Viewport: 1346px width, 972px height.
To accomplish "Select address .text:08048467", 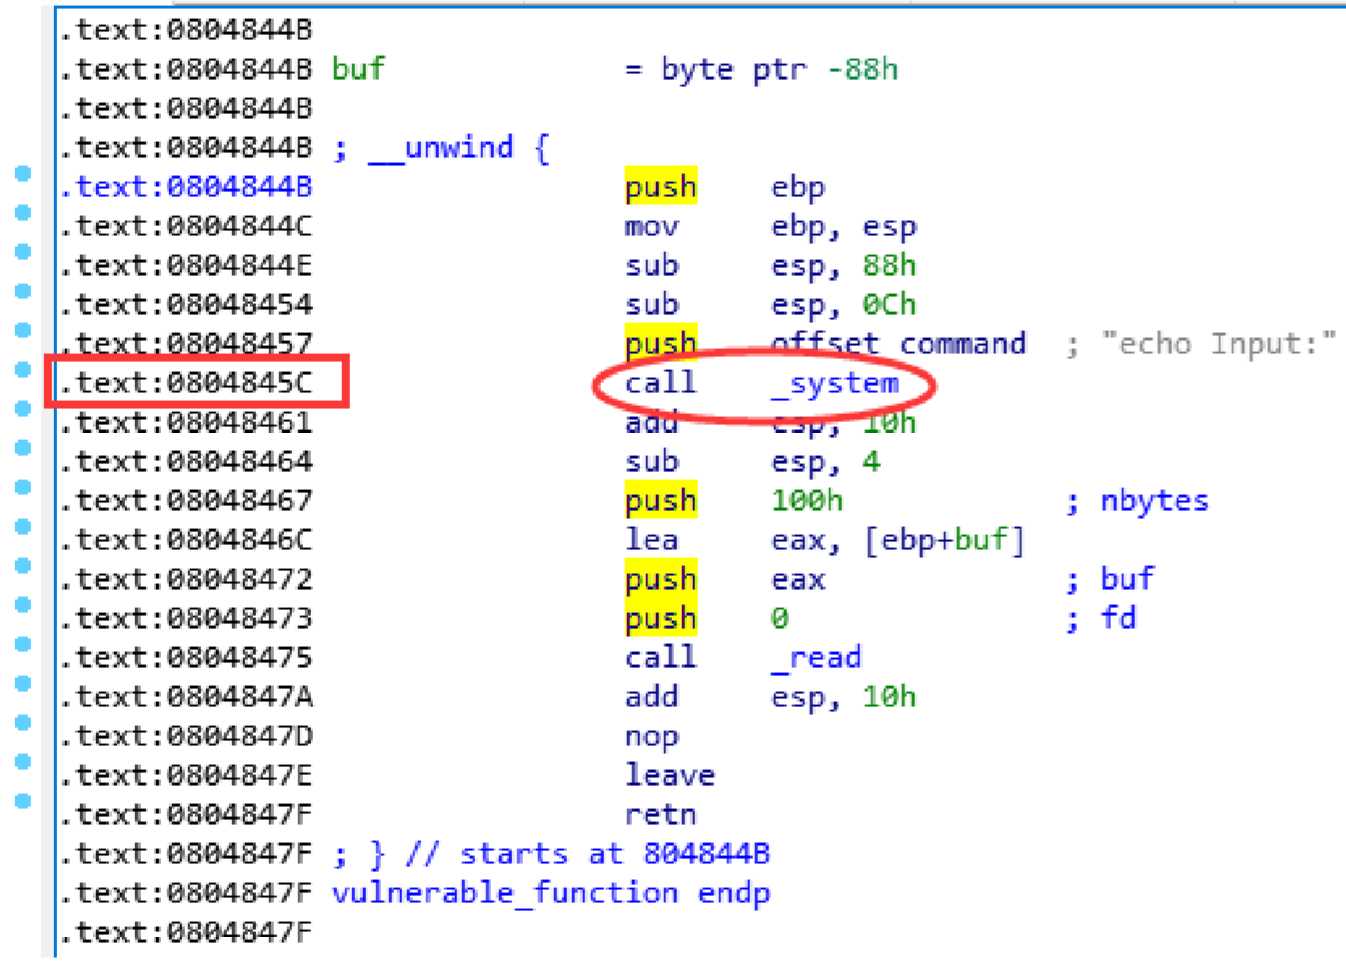I will pyautogui.click(x=185, y=500).
